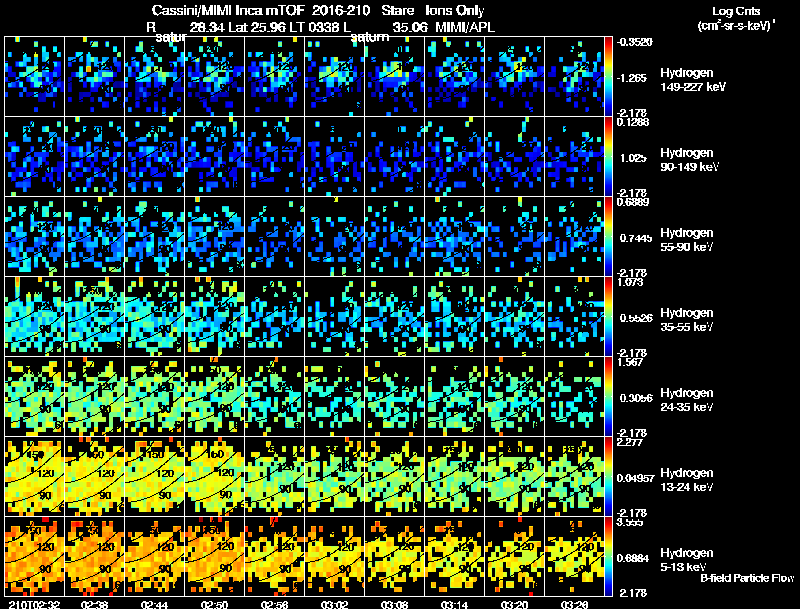Pick the 55-90 keV panel at 03:08
Viewport: 800px width, 609px height.
tap(394, 237)
